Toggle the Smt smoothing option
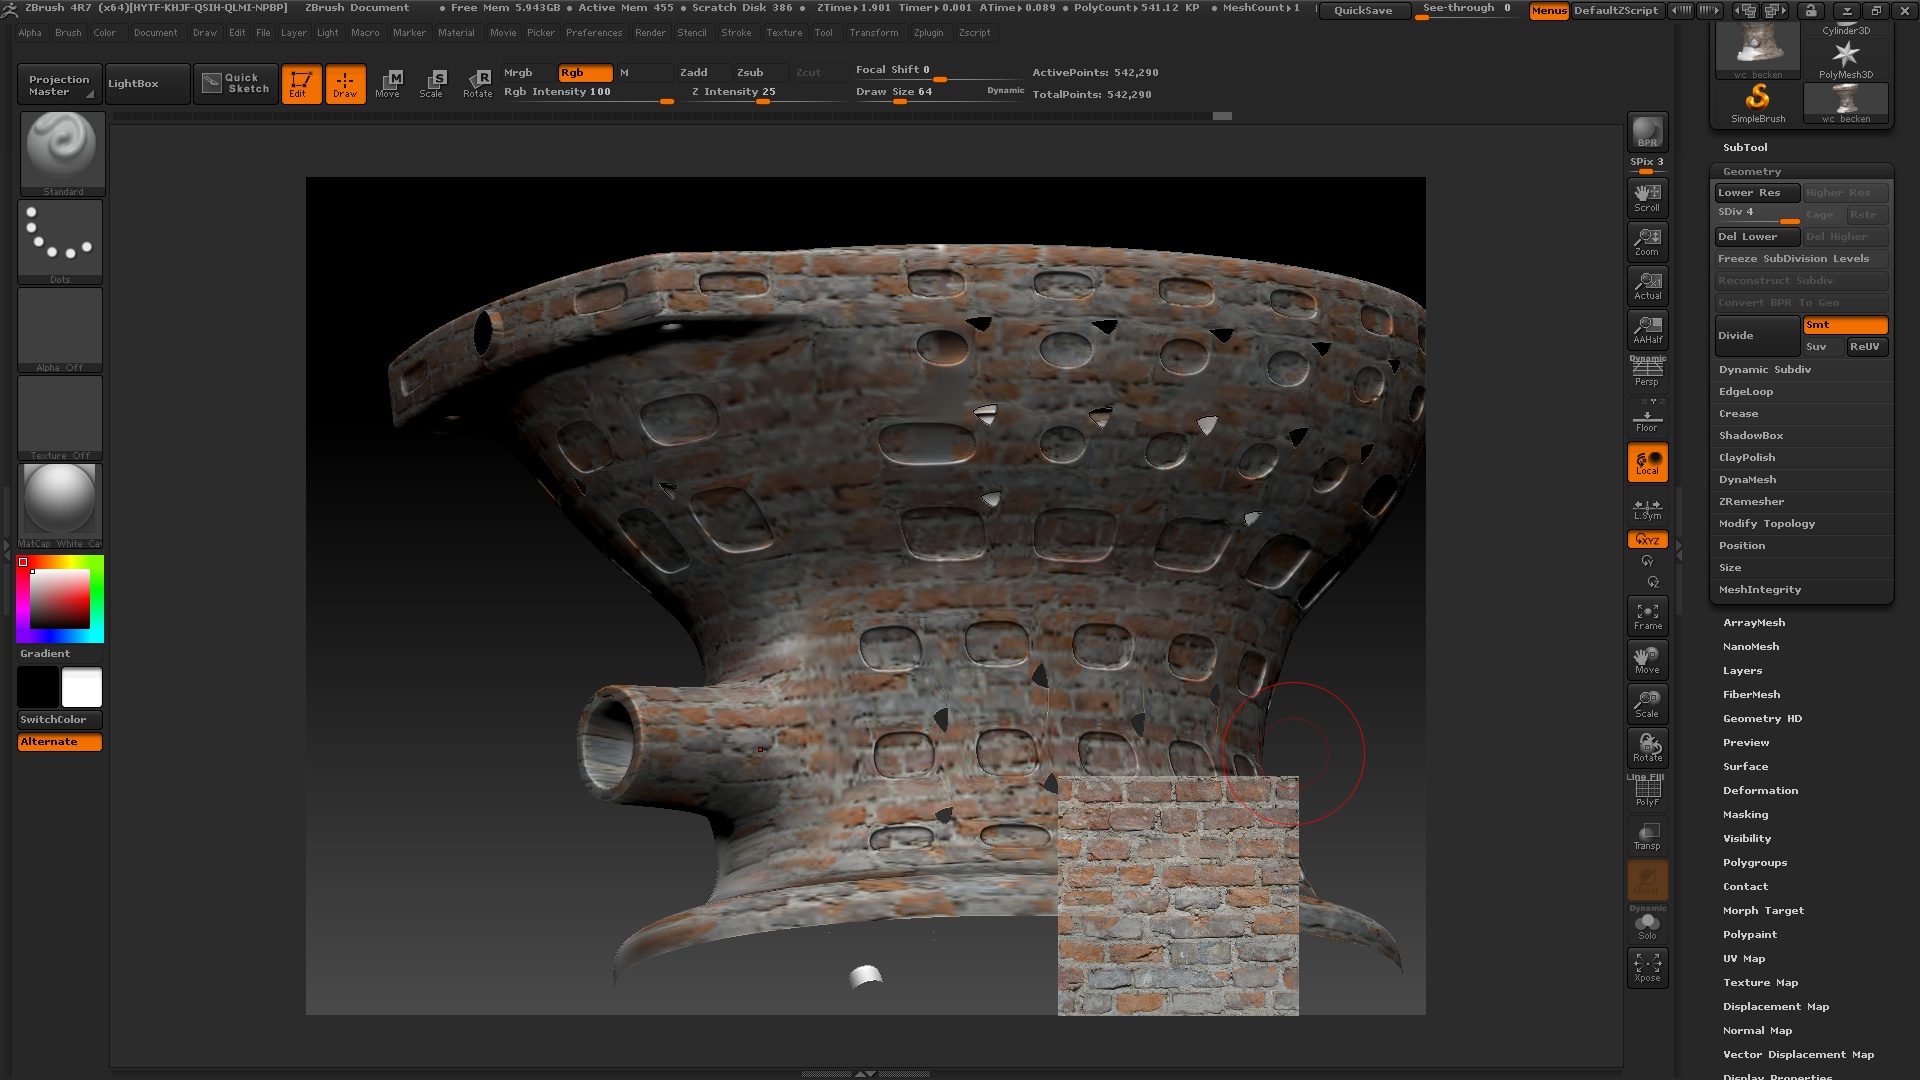Image resolution: width=1920 pixels, height=1080 pixels. 1844,325
